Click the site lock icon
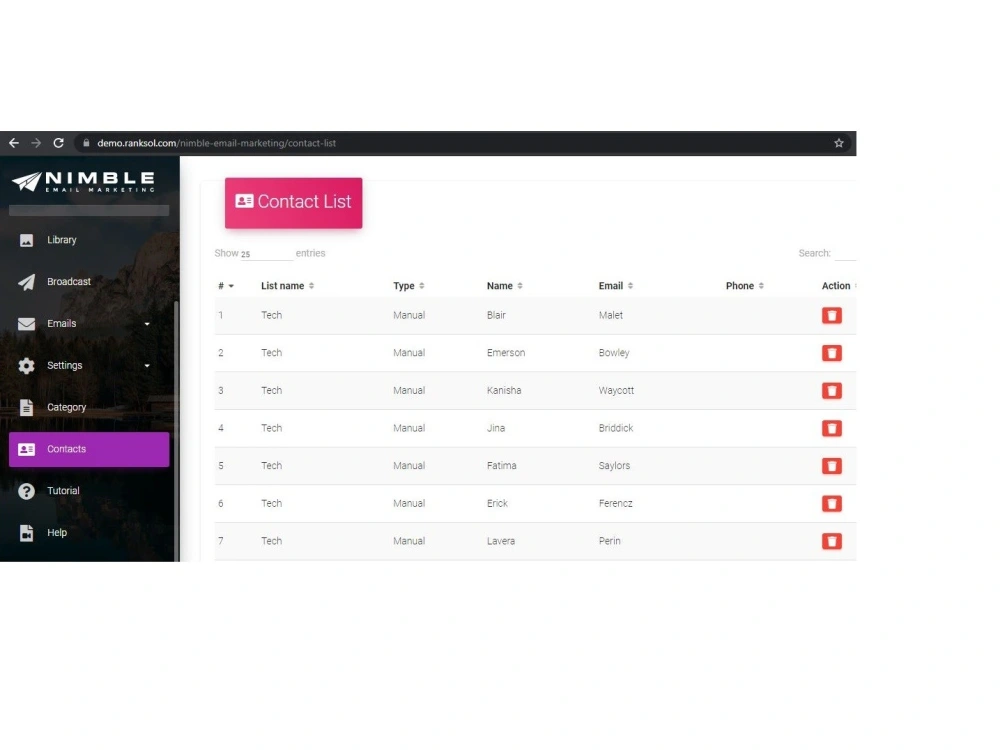Image resolution: width=1000 pixels, height=750 pixels. 86,143
